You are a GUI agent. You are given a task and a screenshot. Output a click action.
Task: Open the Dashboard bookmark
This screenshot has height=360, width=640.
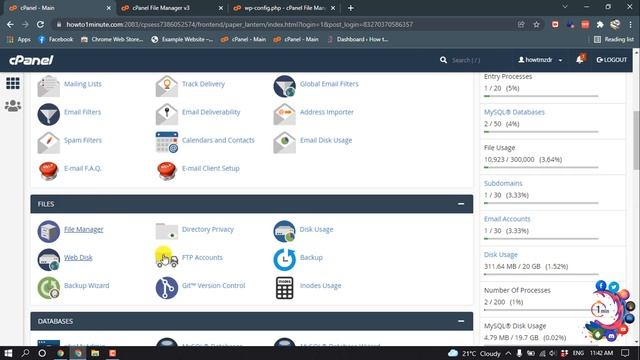pos(358,39)
